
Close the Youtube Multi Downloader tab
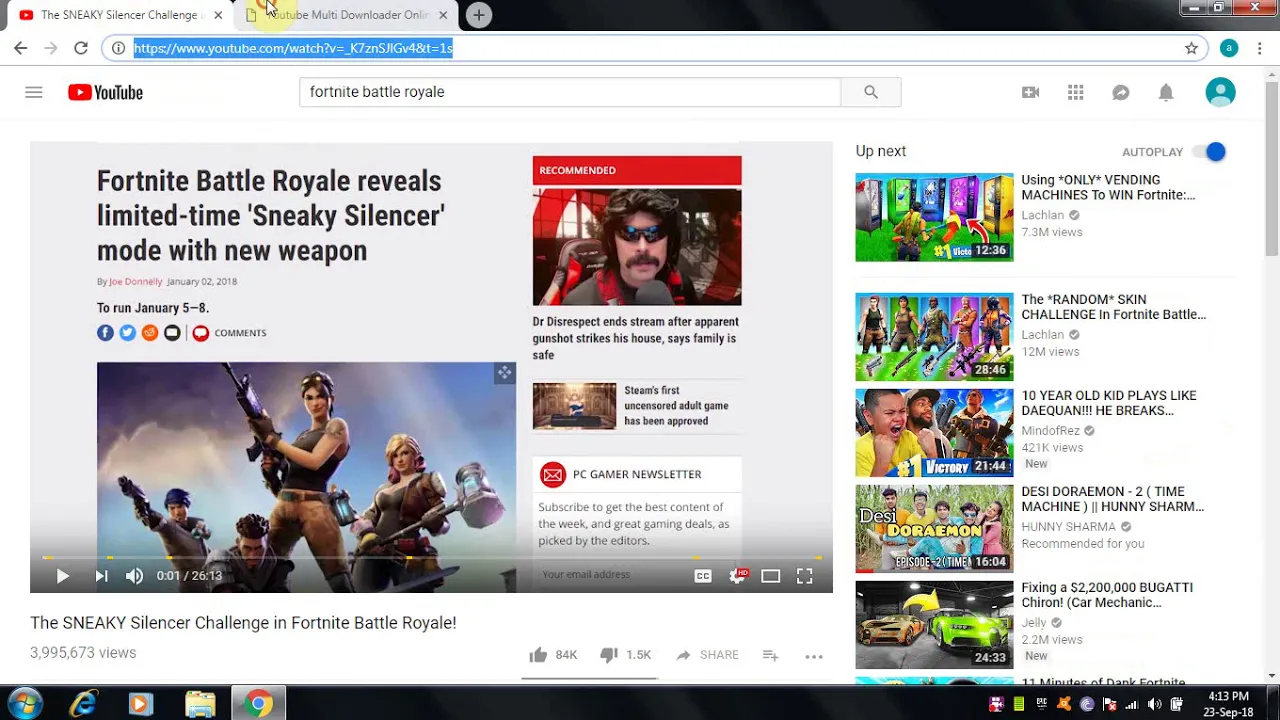pyautogui.click(x=443, y=15)
